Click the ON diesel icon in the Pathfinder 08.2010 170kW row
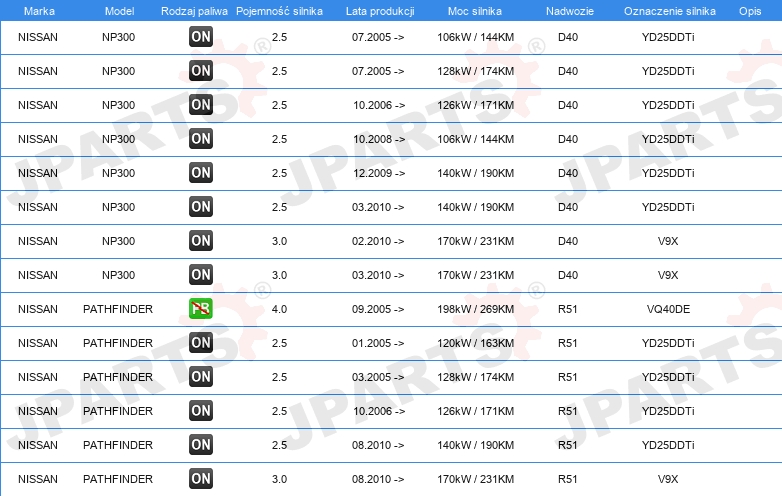 pyautogui.click(x=201, y=479)
